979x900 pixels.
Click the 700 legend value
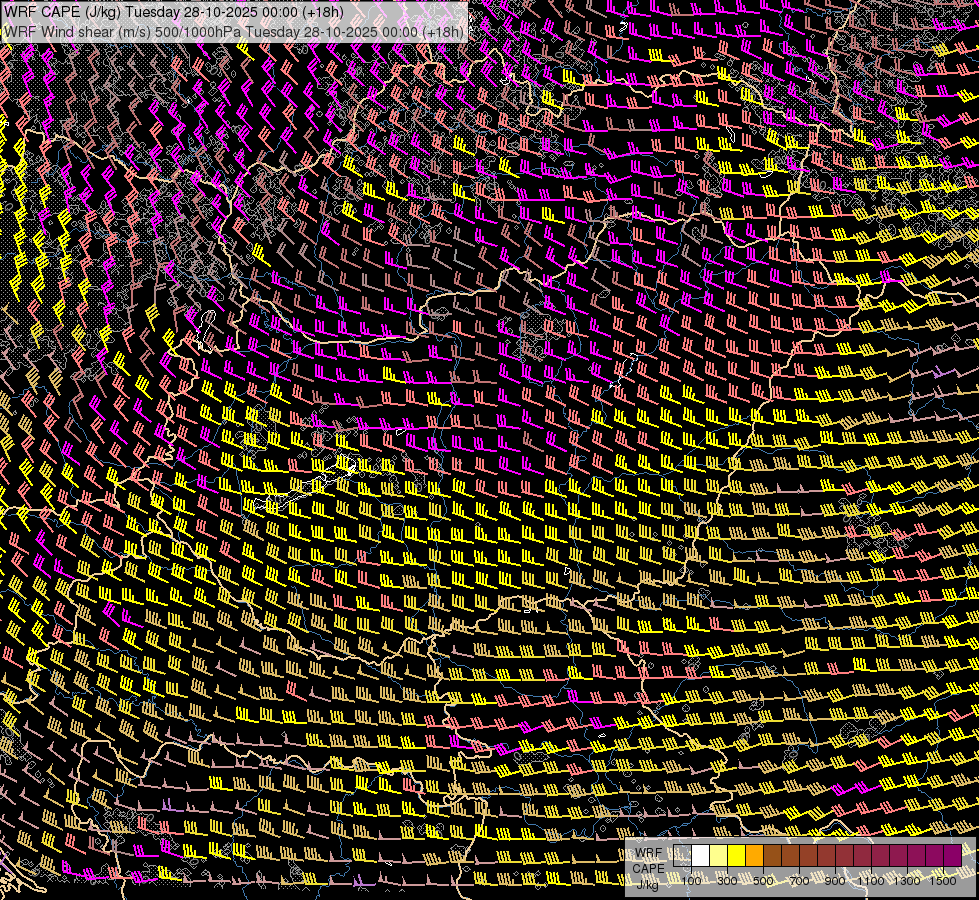tap(799, 881)
